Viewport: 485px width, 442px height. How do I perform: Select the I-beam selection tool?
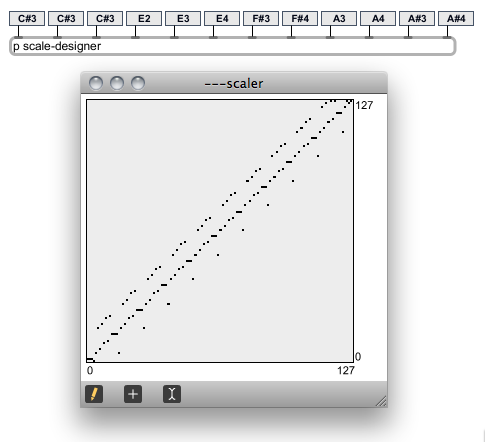[x=172, y=394]
